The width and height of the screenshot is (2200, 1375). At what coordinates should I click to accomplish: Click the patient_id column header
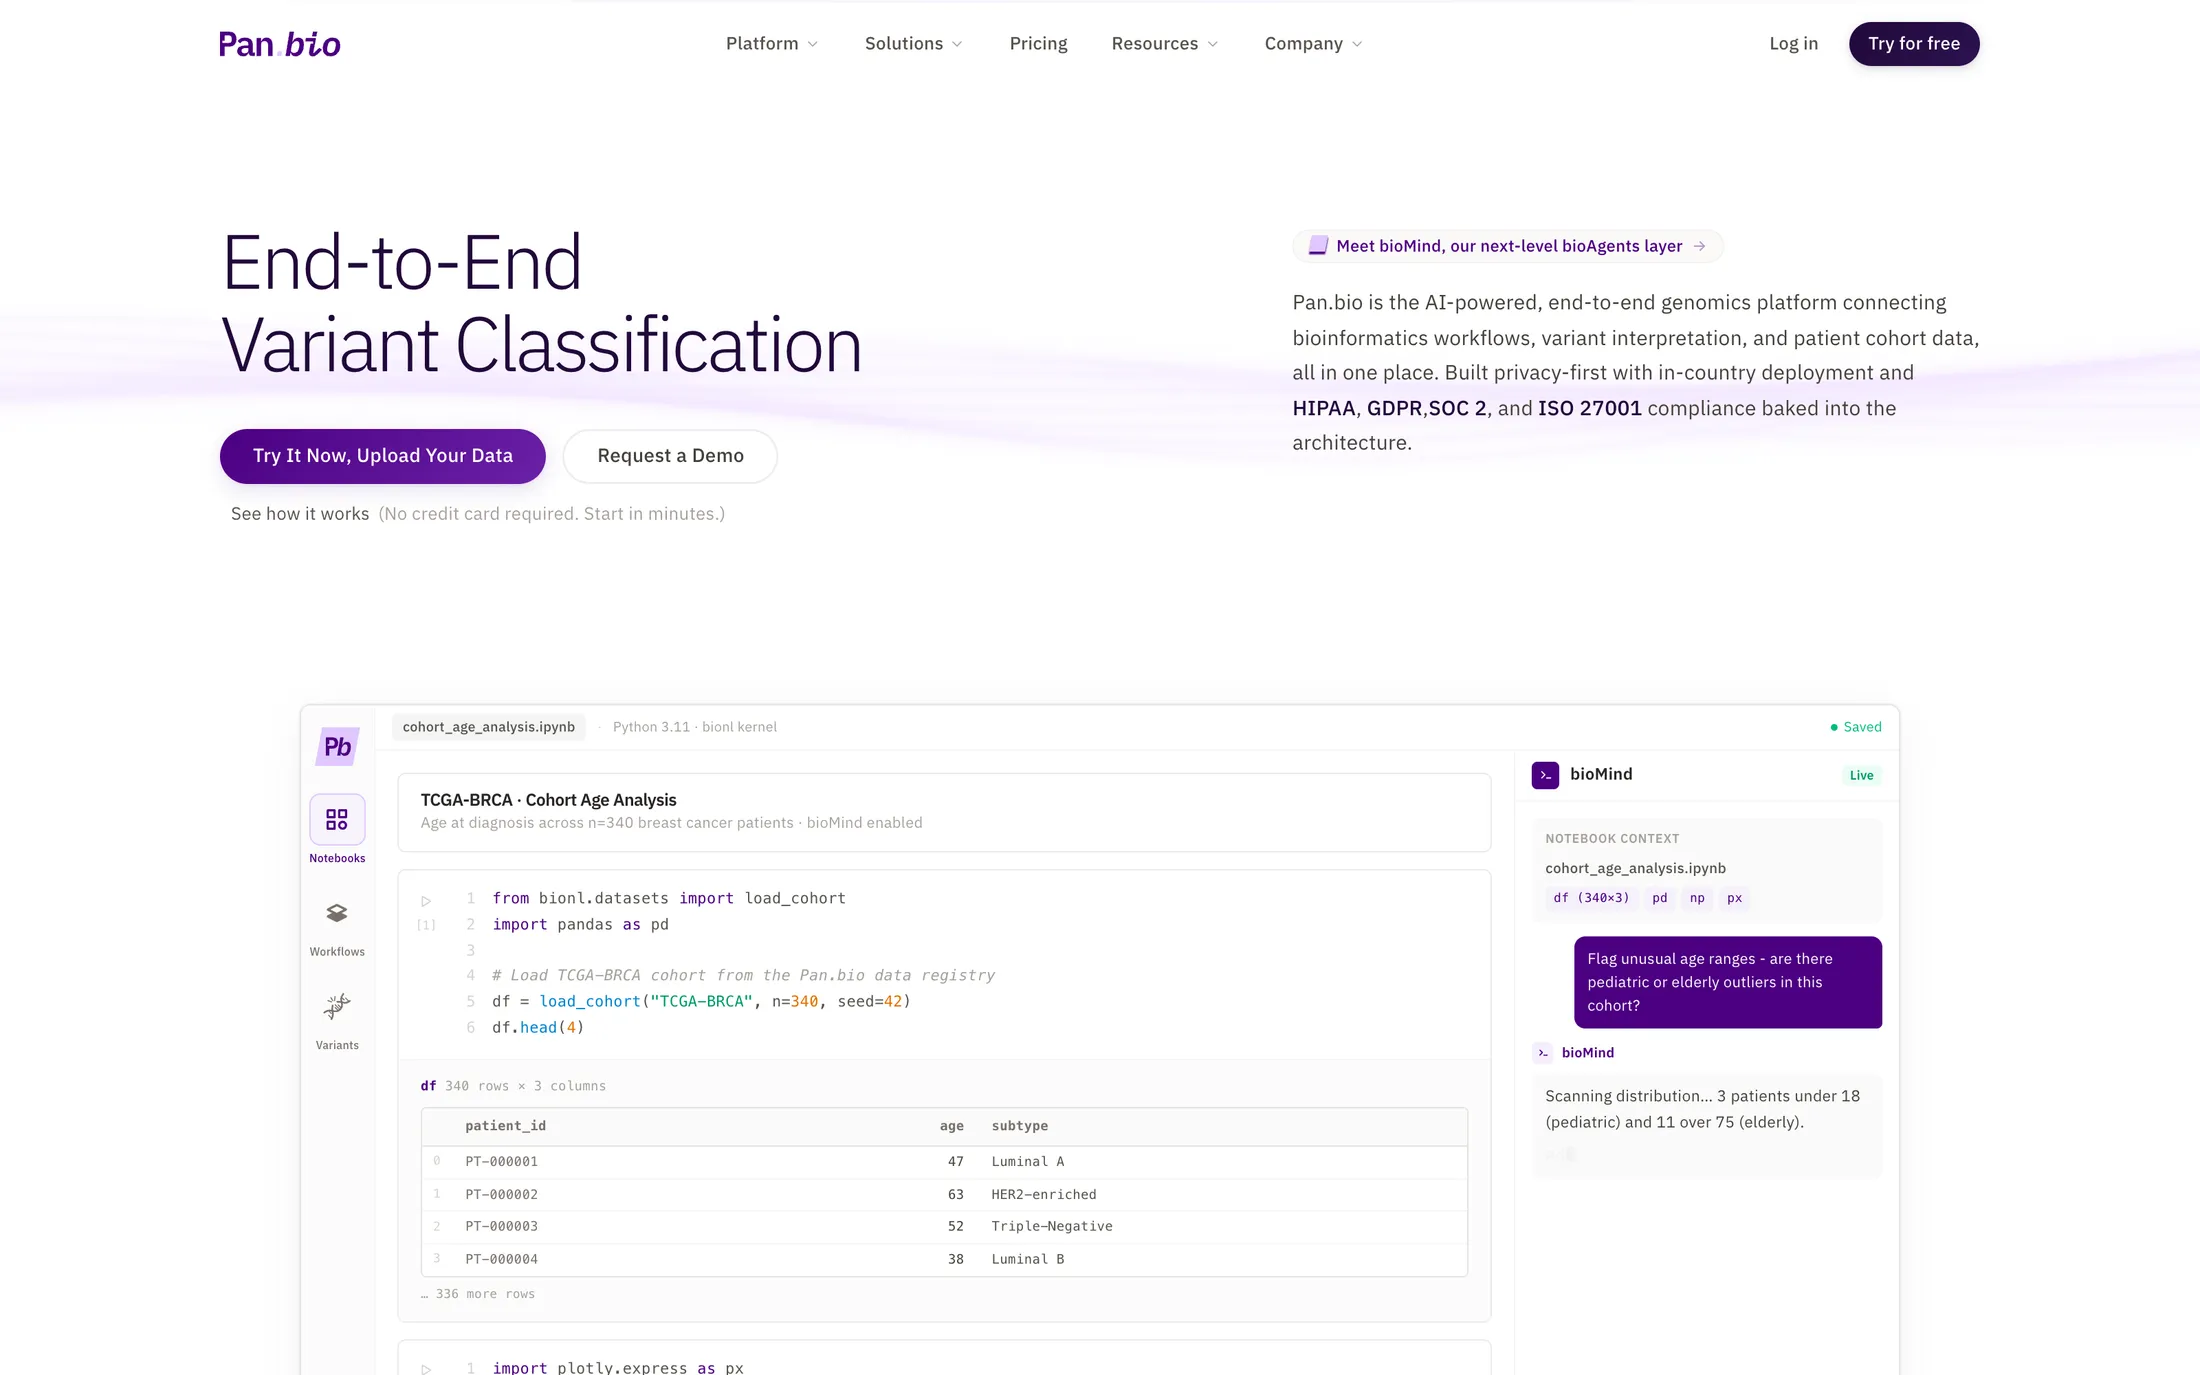pyautogui.click(x=505, y=1126)
